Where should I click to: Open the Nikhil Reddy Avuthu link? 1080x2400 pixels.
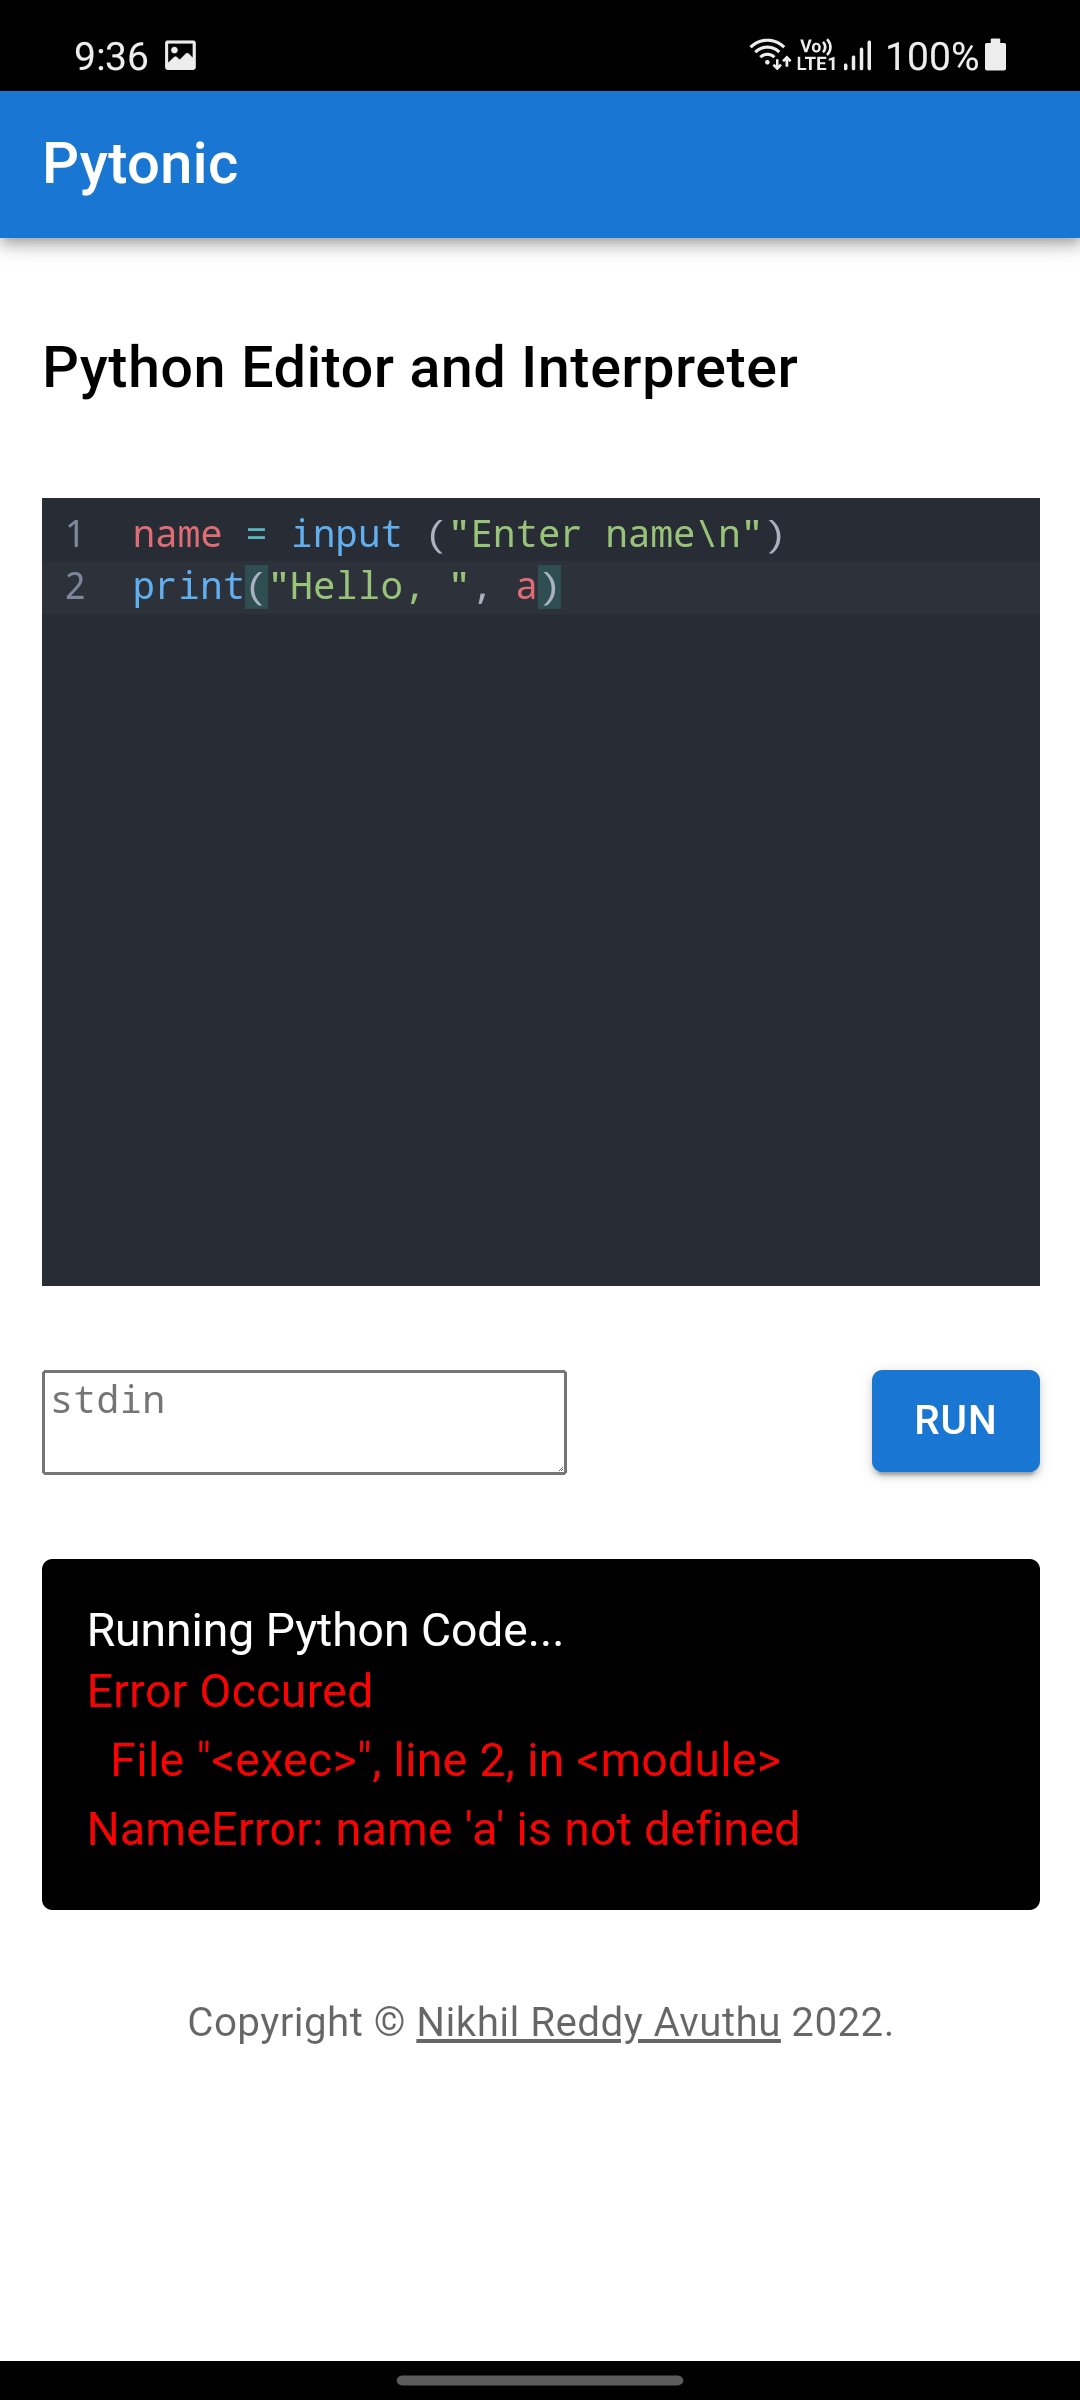coord(597,2021)
